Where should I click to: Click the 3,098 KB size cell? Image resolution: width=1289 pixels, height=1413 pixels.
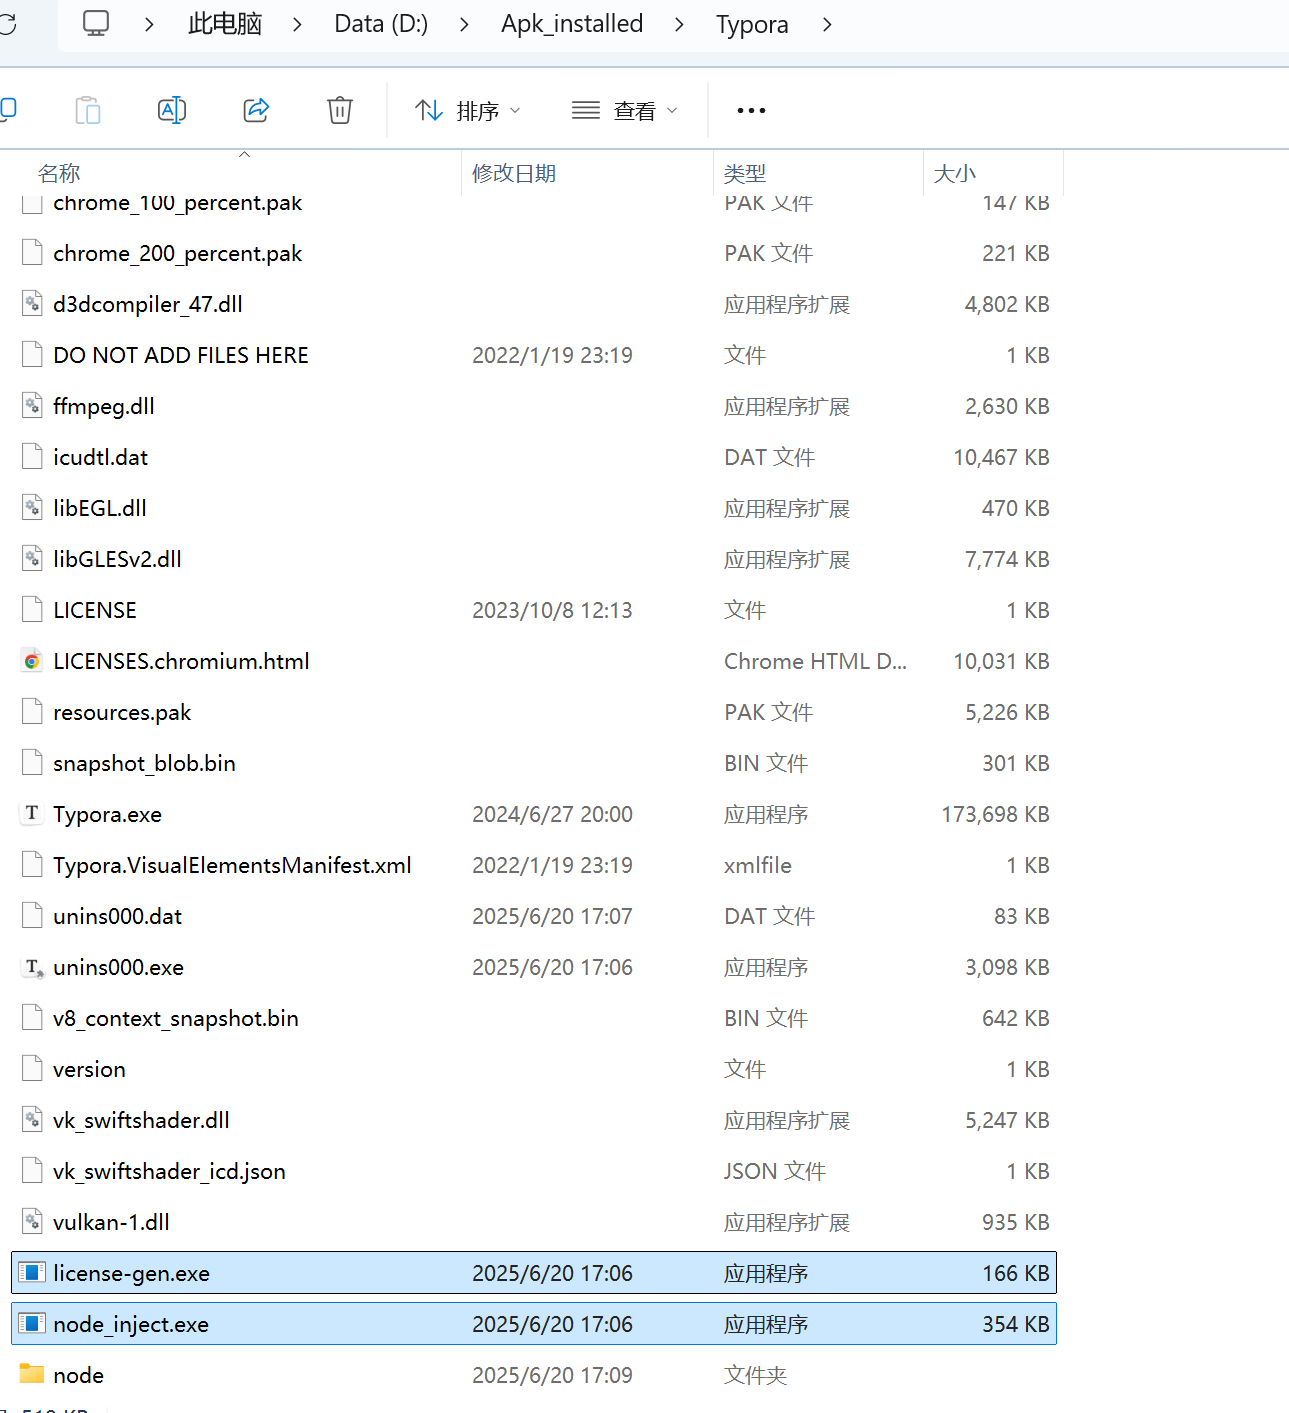[1007, 967]
